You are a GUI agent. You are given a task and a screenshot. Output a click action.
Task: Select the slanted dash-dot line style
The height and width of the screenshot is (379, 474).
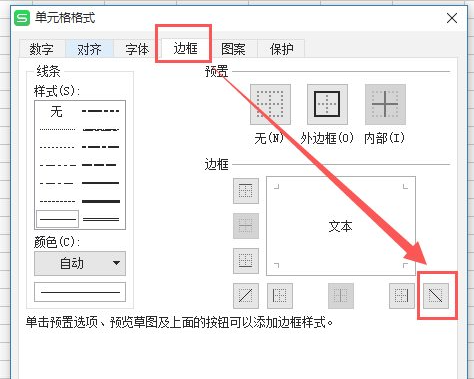101,129
